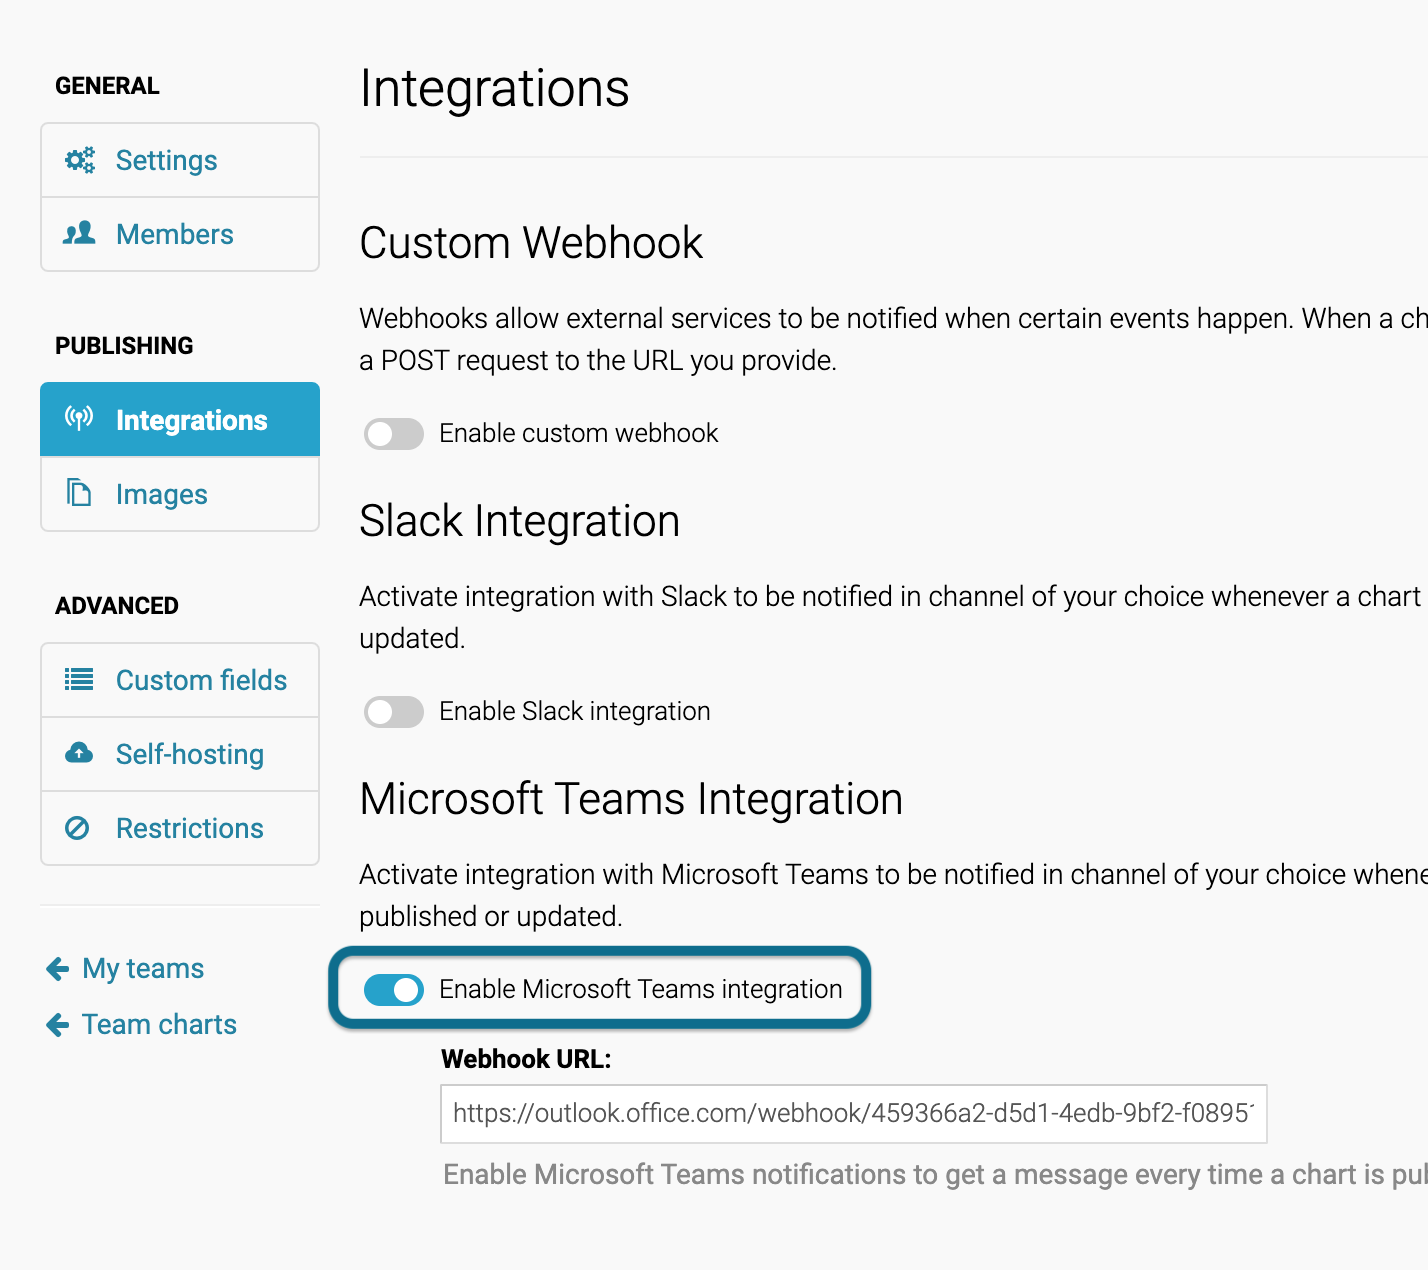
Task: Click into the Webhook URL field
Action: 854,1114
